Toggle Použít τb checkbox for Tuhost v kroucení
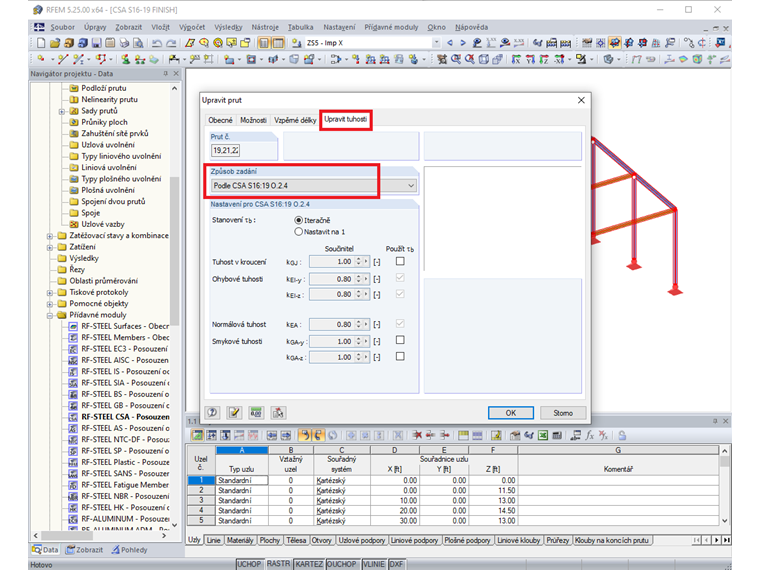Screen dimensions: 760x570 click(400, 261)
